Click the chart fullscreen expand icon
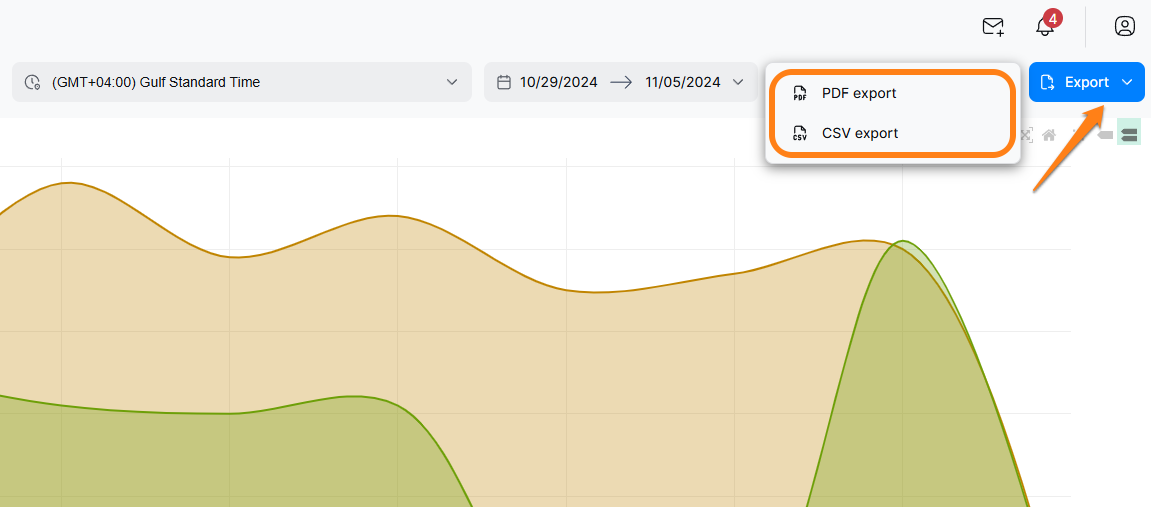The height and width of the screenshot is (507, 1151). click(1026, 135)
